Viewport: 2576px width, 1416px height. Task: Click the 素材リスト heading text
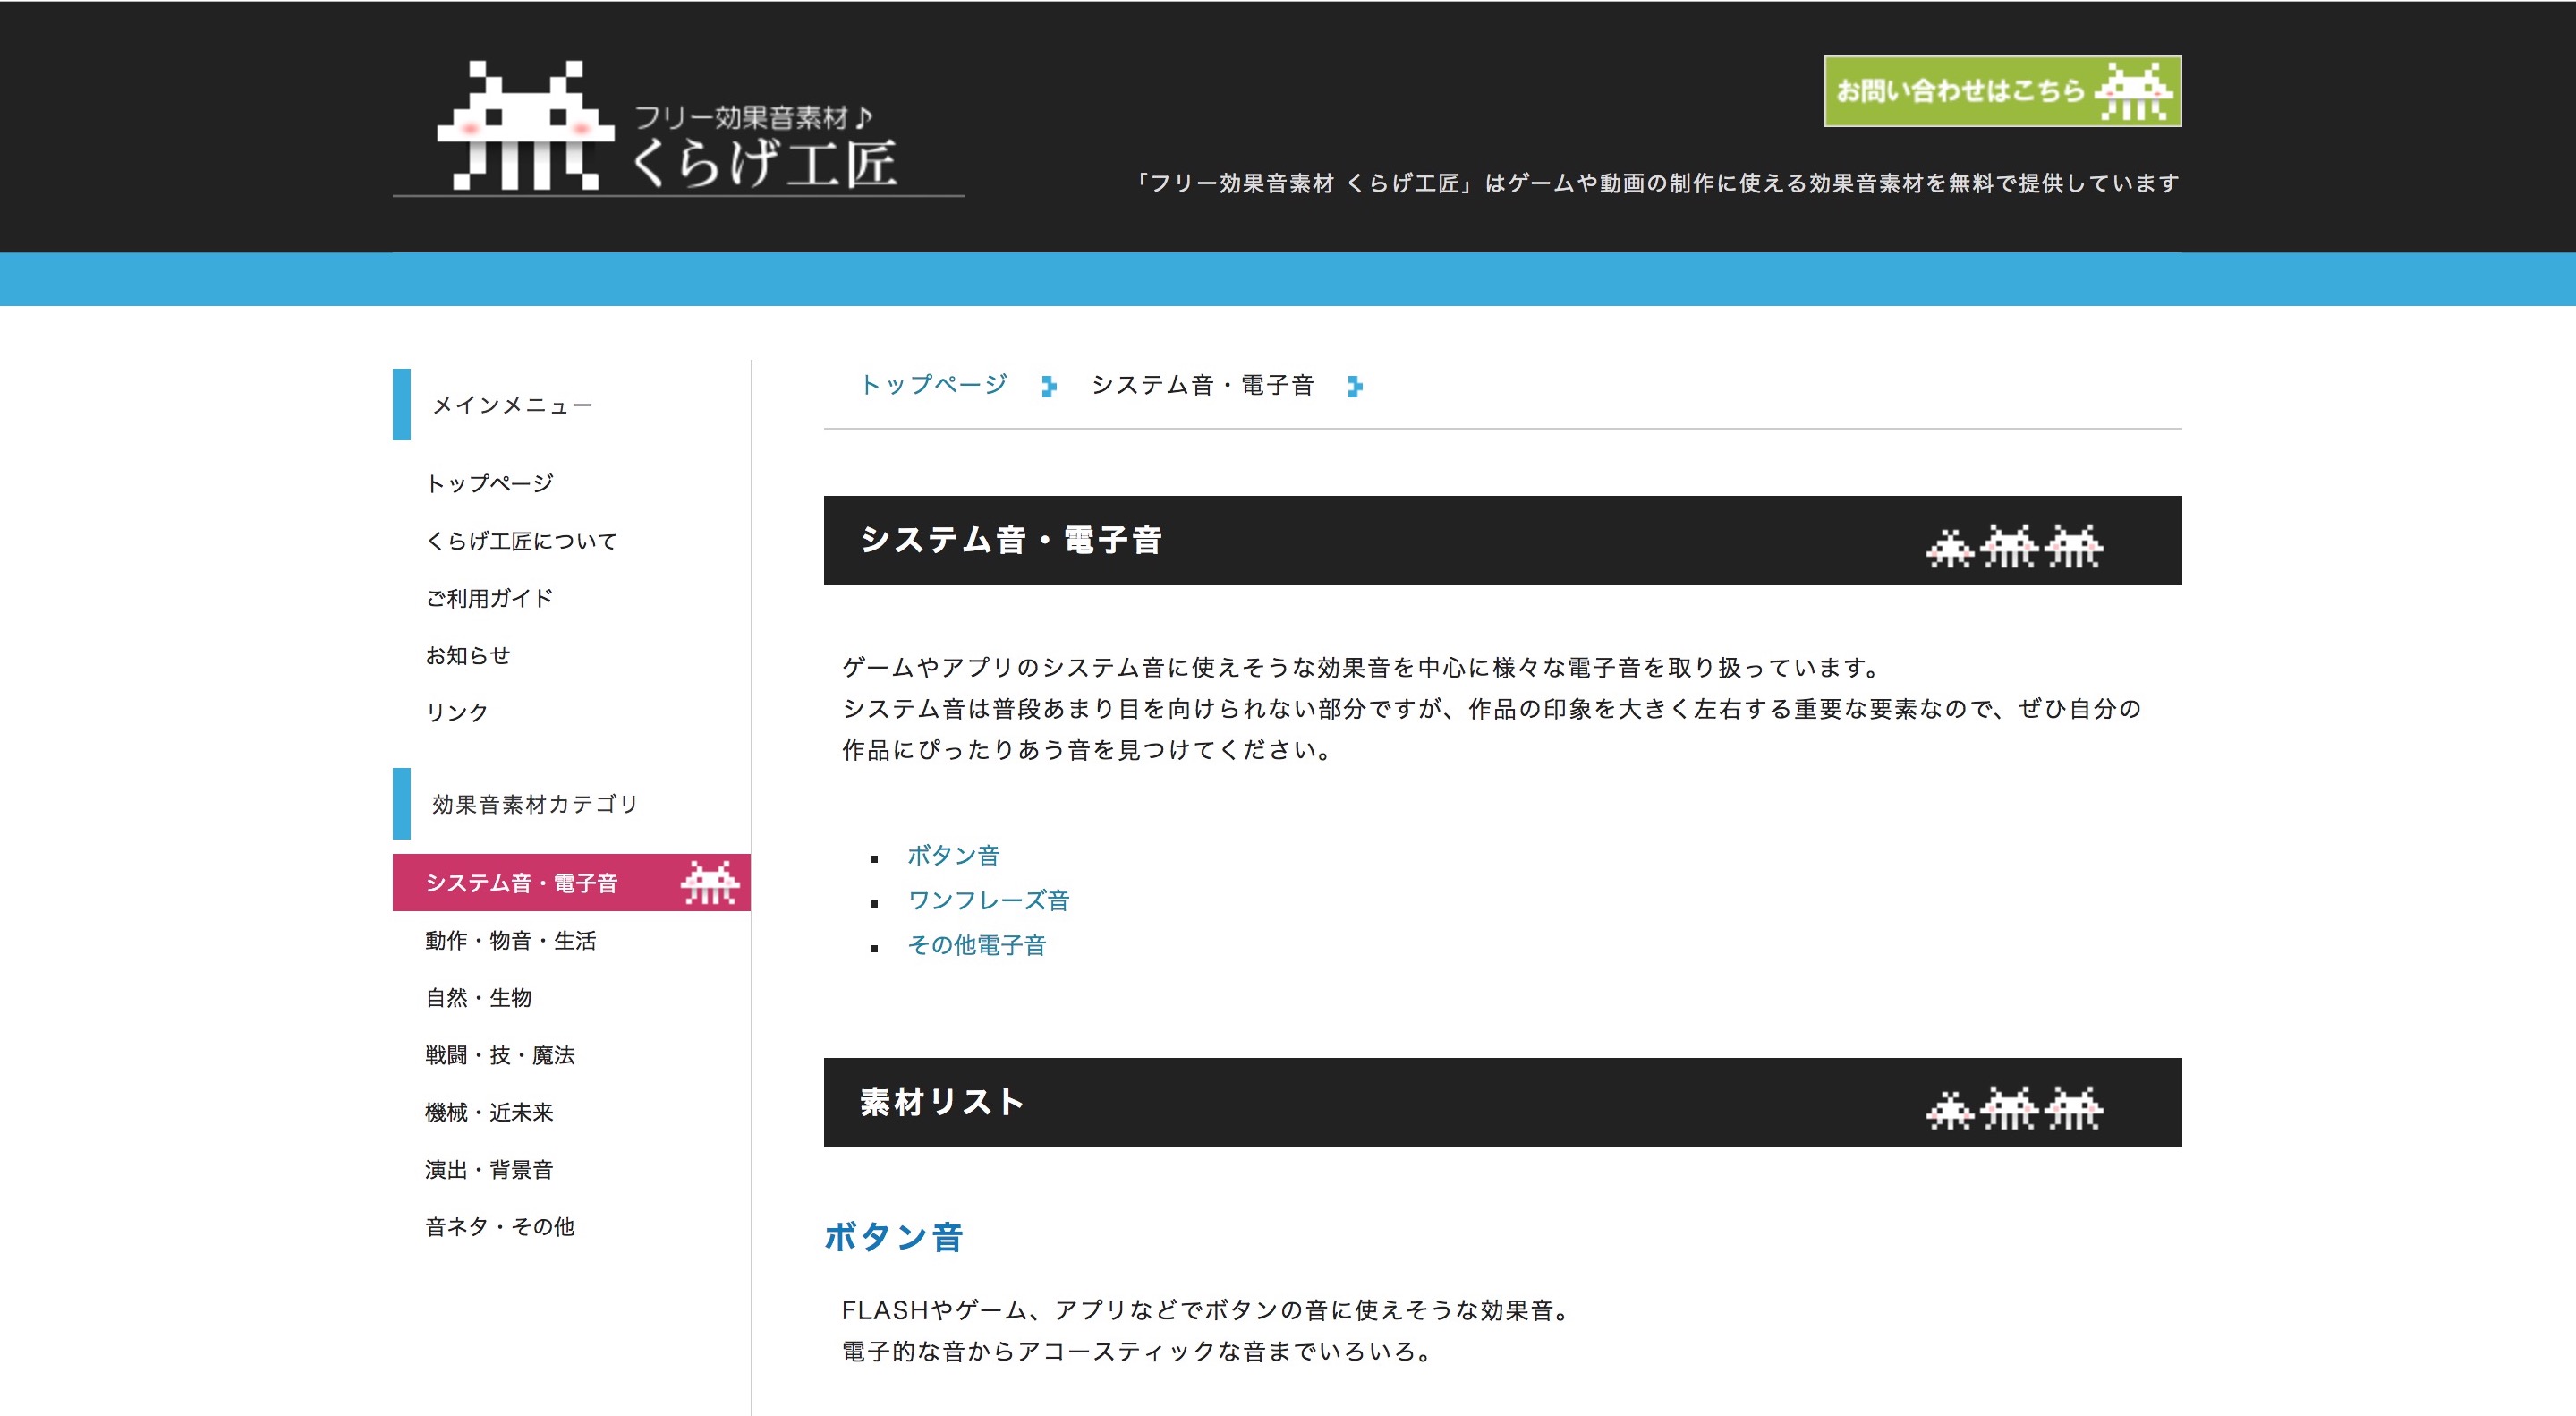(x=942, y=1102)
